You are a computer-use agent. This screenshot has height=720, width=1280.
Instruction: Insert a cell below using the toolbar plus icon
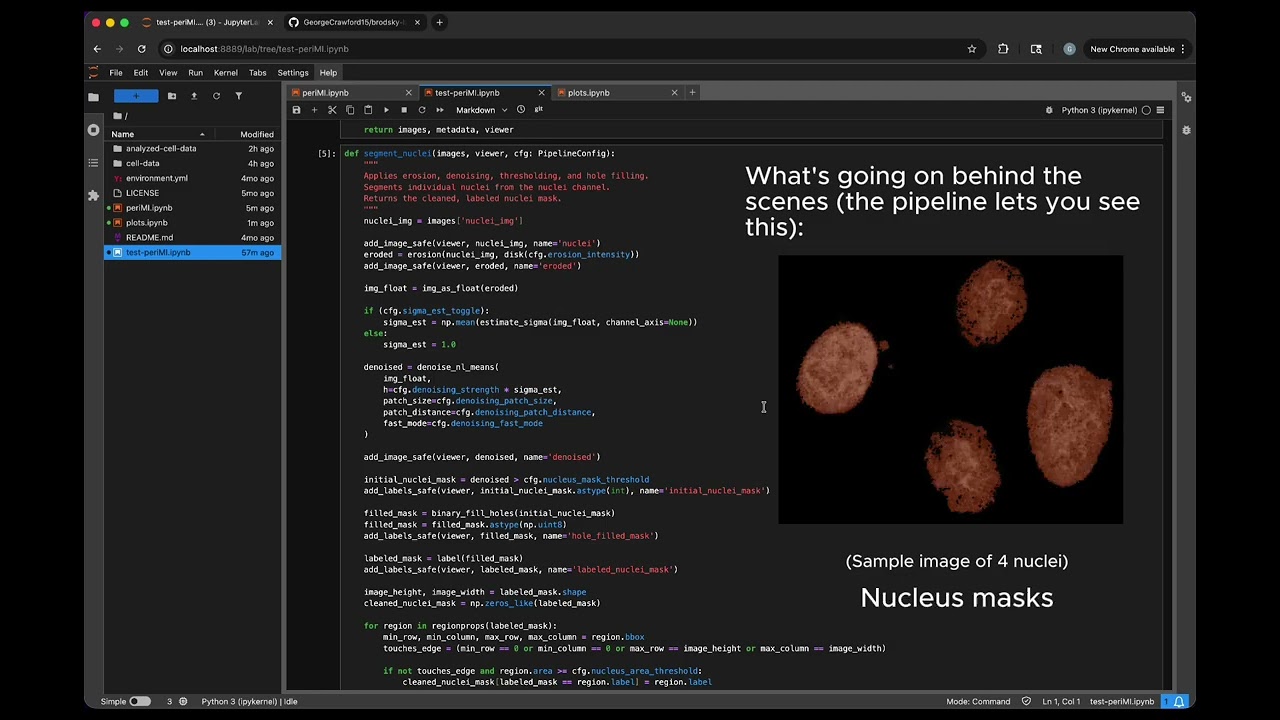coord(314,110)
